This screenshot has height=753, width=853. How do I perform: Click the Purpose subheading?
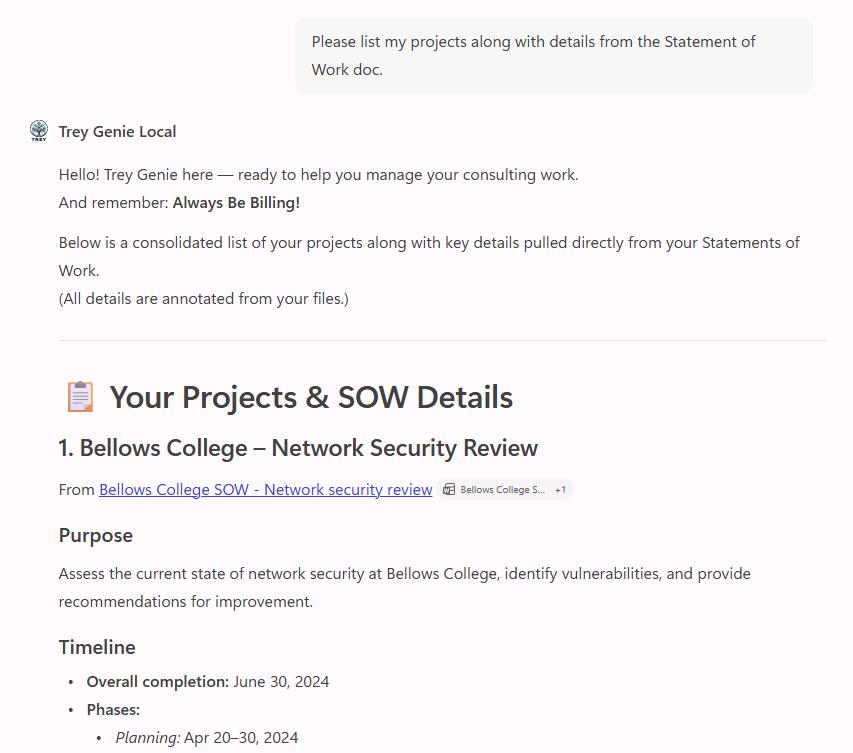point(96,535)
